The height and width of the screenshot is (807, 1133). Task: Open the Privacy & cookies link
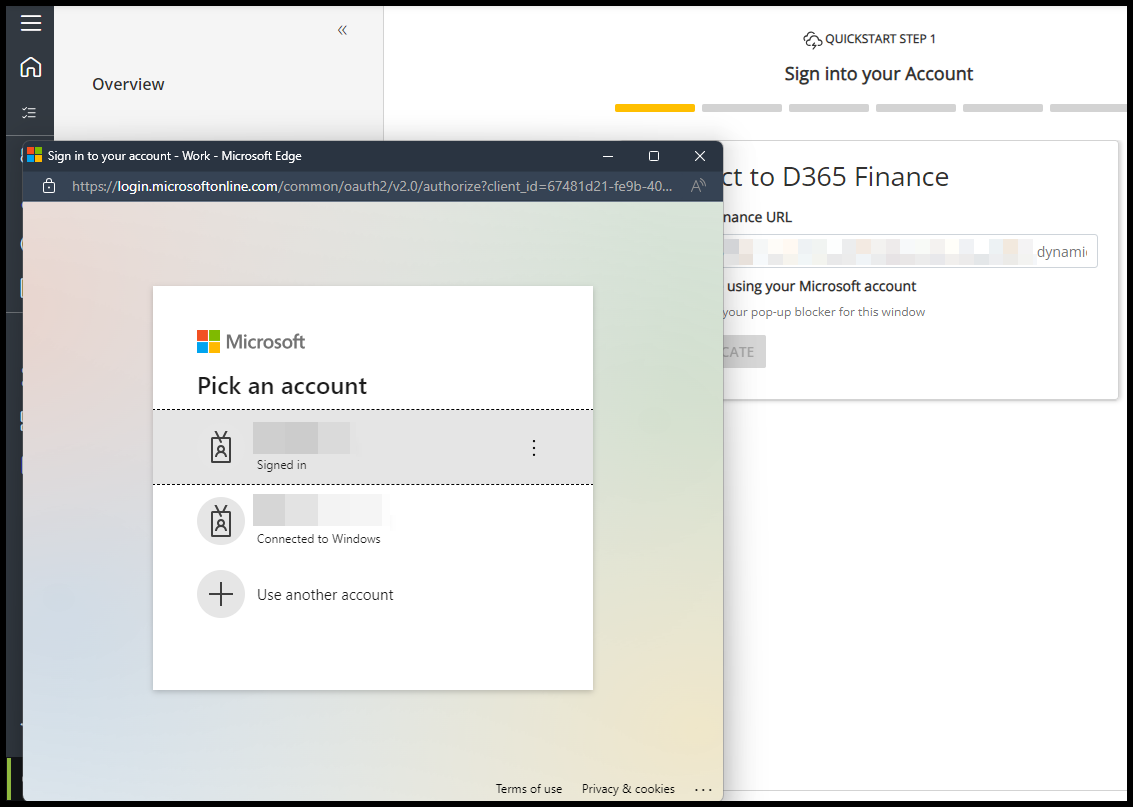pos(628,789)
